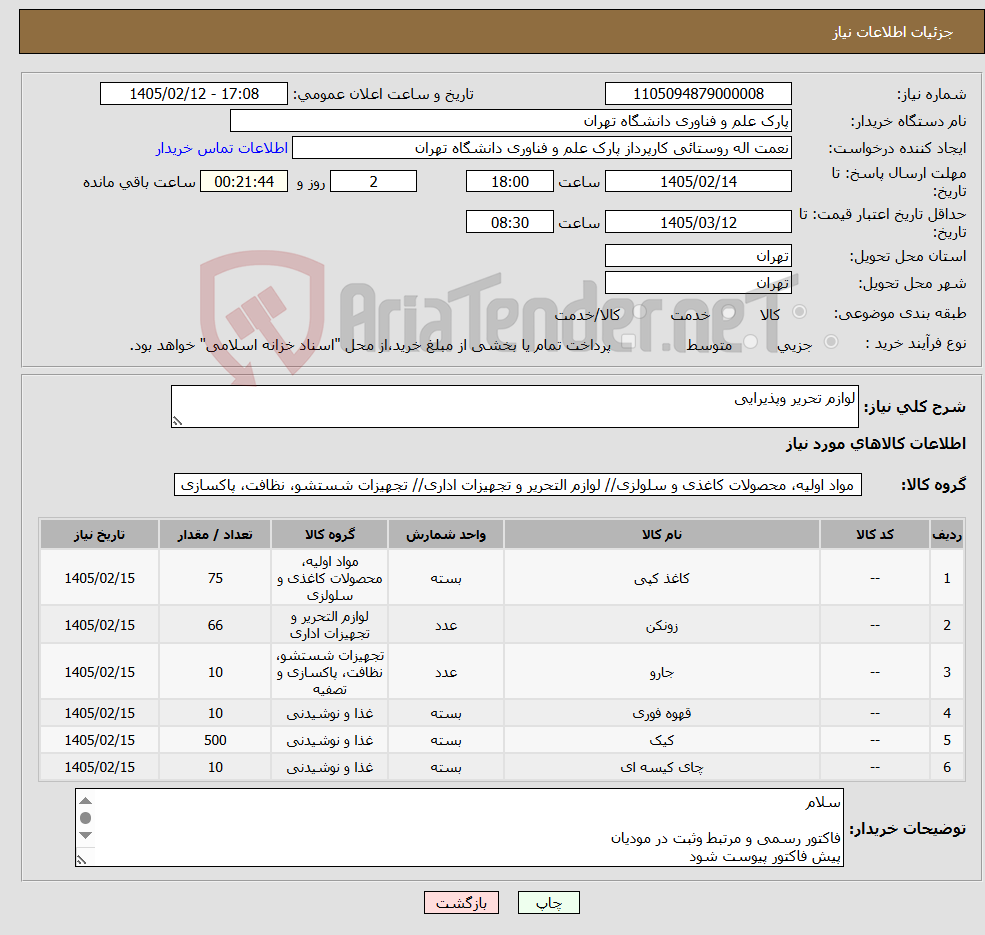
Task: Select the متوسط purchase type radio
Action: point(751,342)
